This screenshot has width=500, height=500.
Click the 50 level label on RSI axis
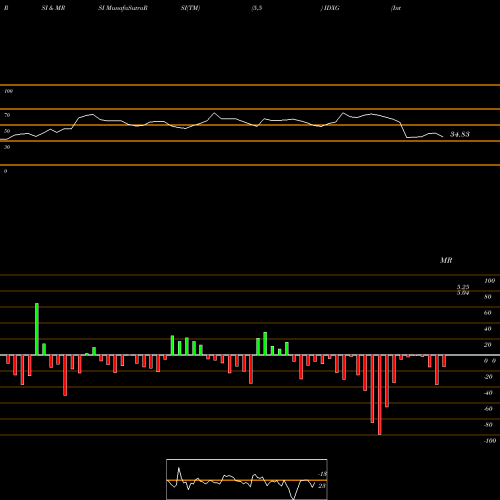(x=7, y=131)
